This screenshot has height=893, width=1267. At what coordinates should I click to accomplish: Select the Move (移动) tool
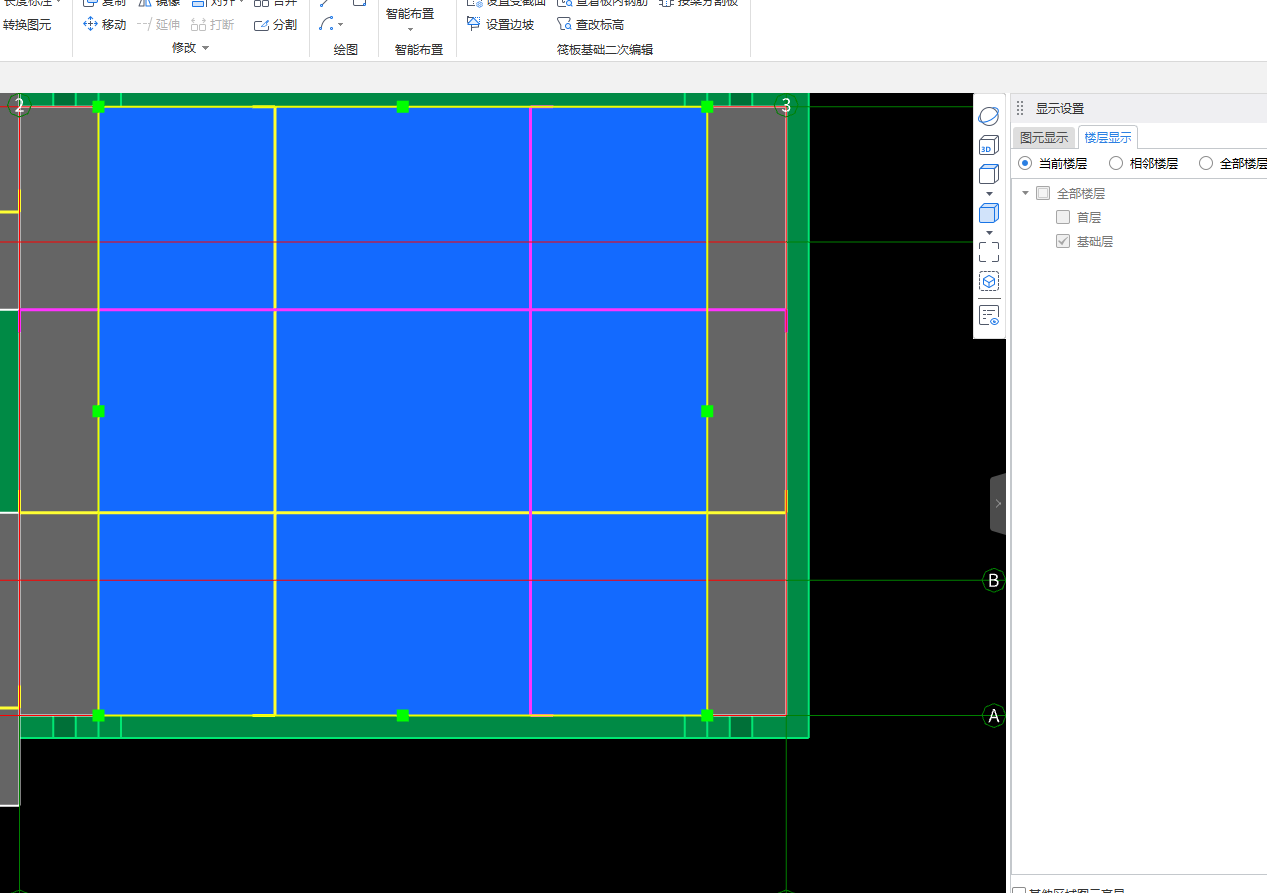pos(104,24)
